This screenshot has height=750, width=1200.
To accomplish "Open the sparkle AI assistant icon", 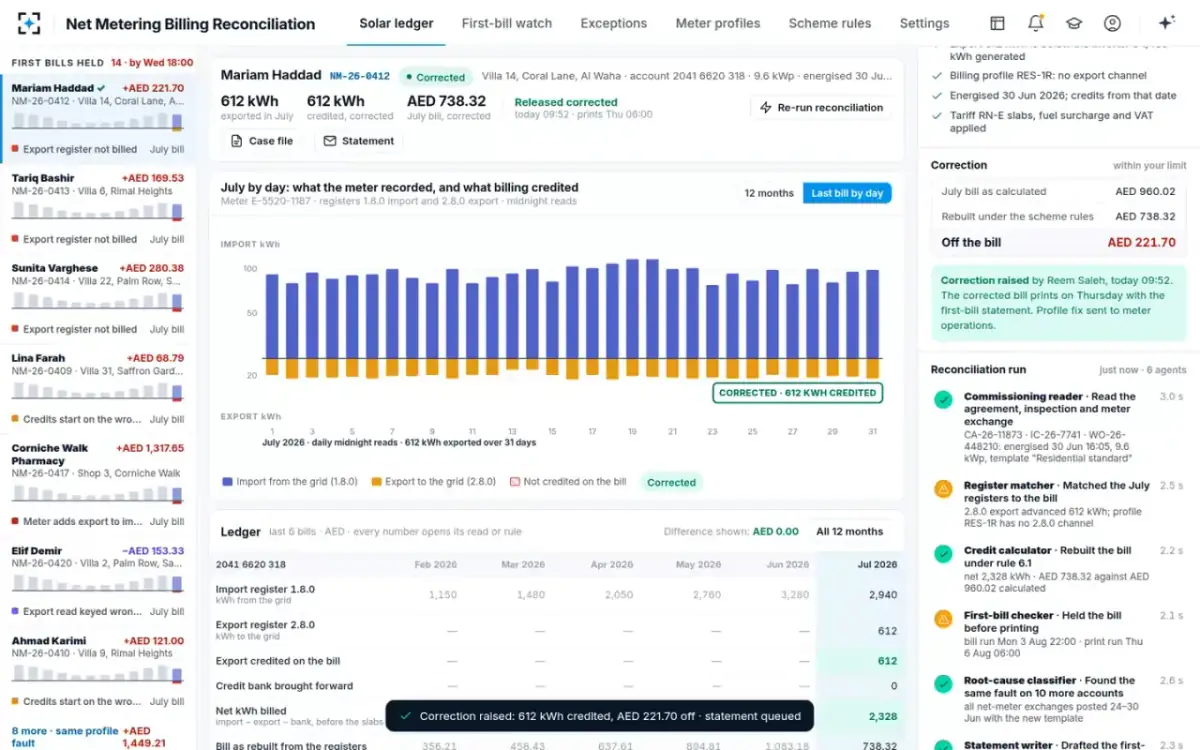I will [x=1166, y=23].
